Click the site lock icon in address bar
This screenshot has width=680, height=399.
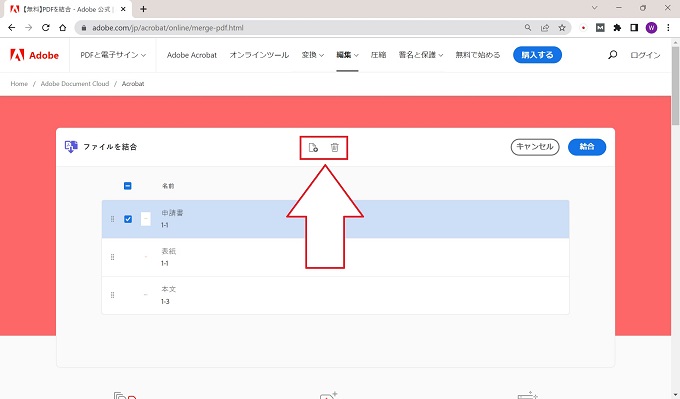click(84, 28)
